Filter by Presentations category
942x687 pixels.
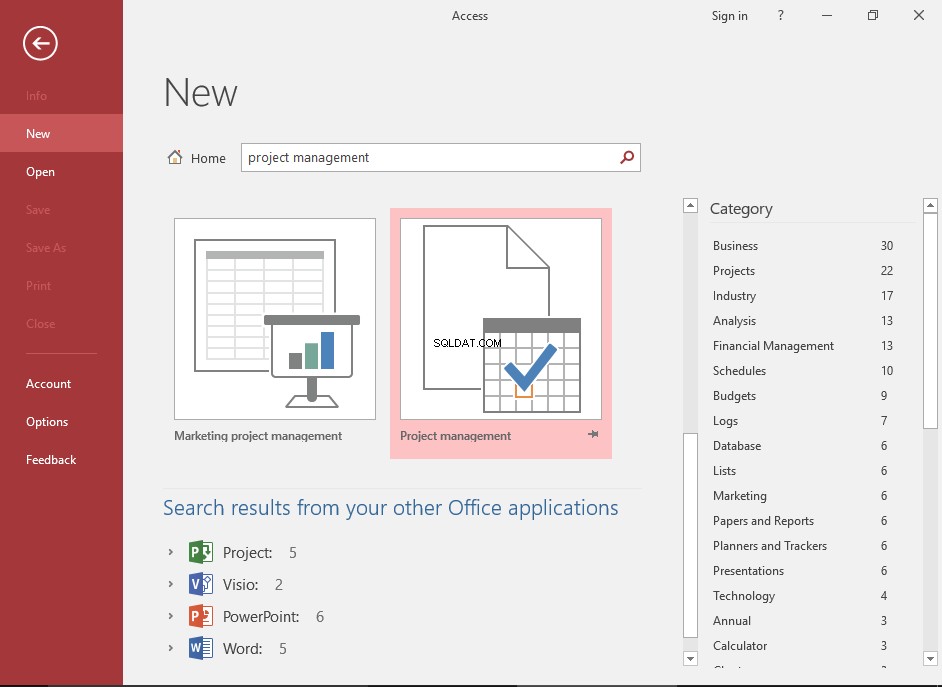coord(803,570)
